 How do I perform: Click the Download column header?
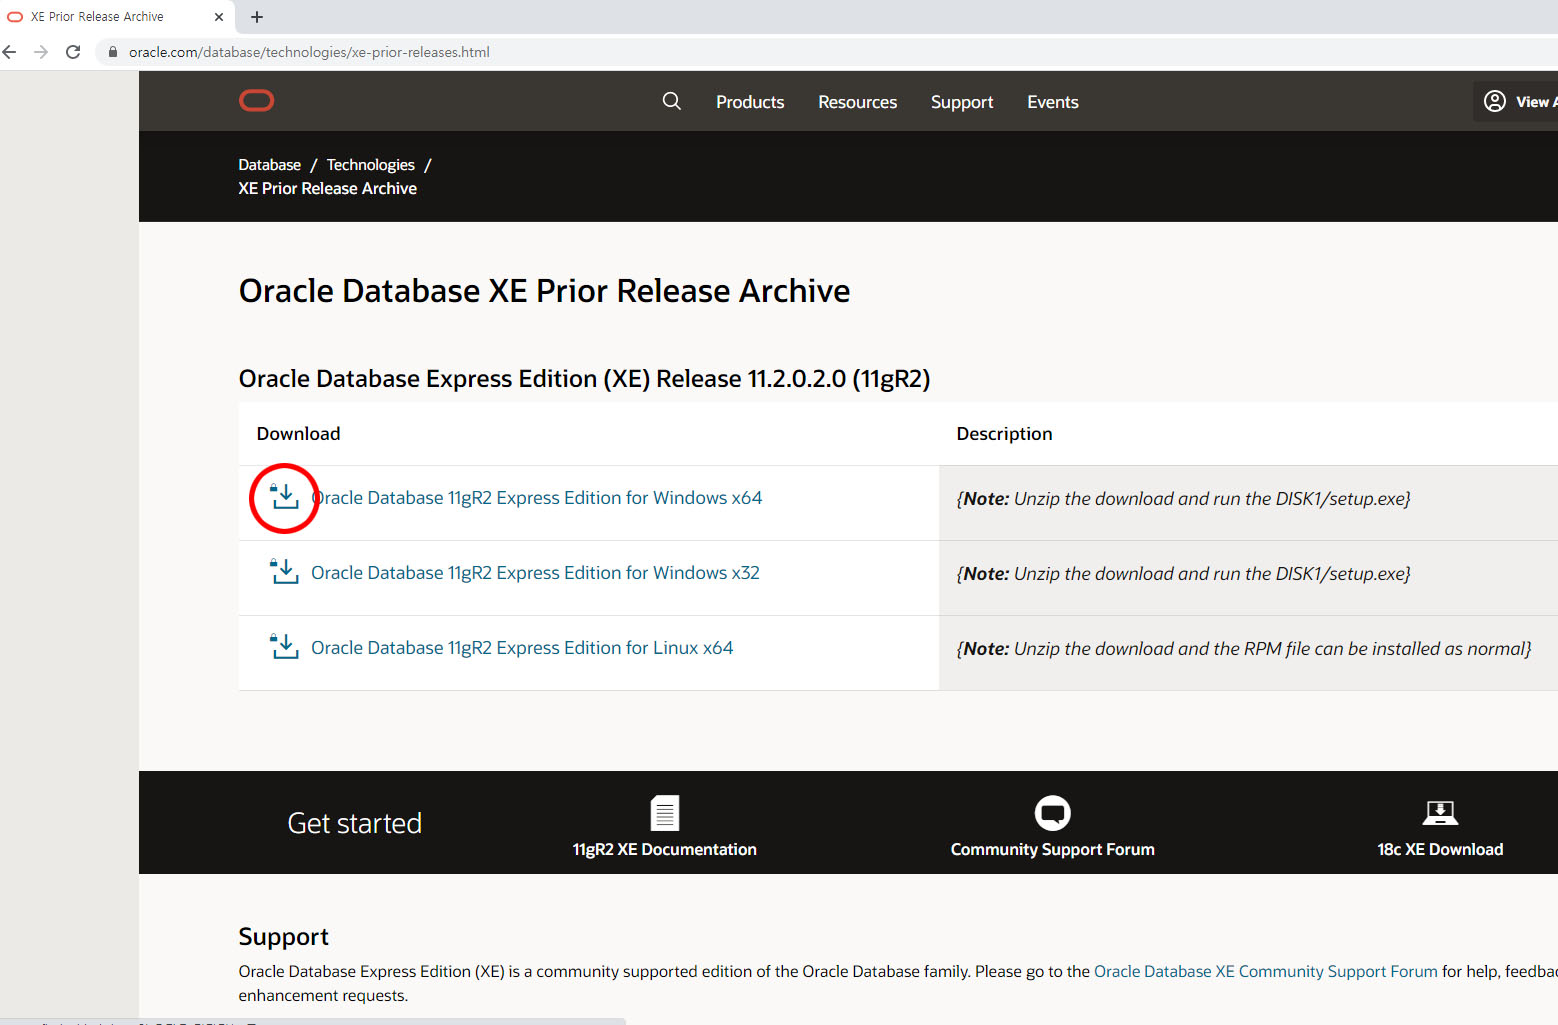click(298, 433)
